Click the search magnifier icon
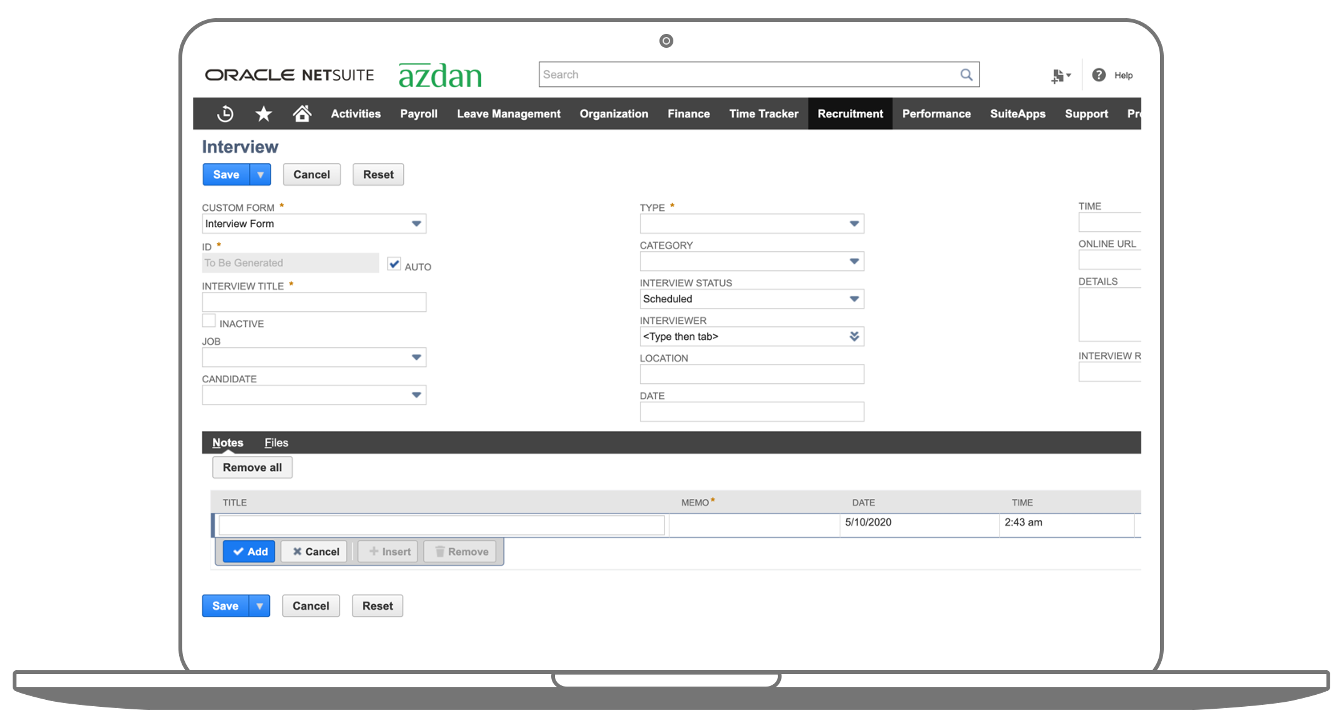This screenshot has width=1341, height=722. tap(965, 74)
